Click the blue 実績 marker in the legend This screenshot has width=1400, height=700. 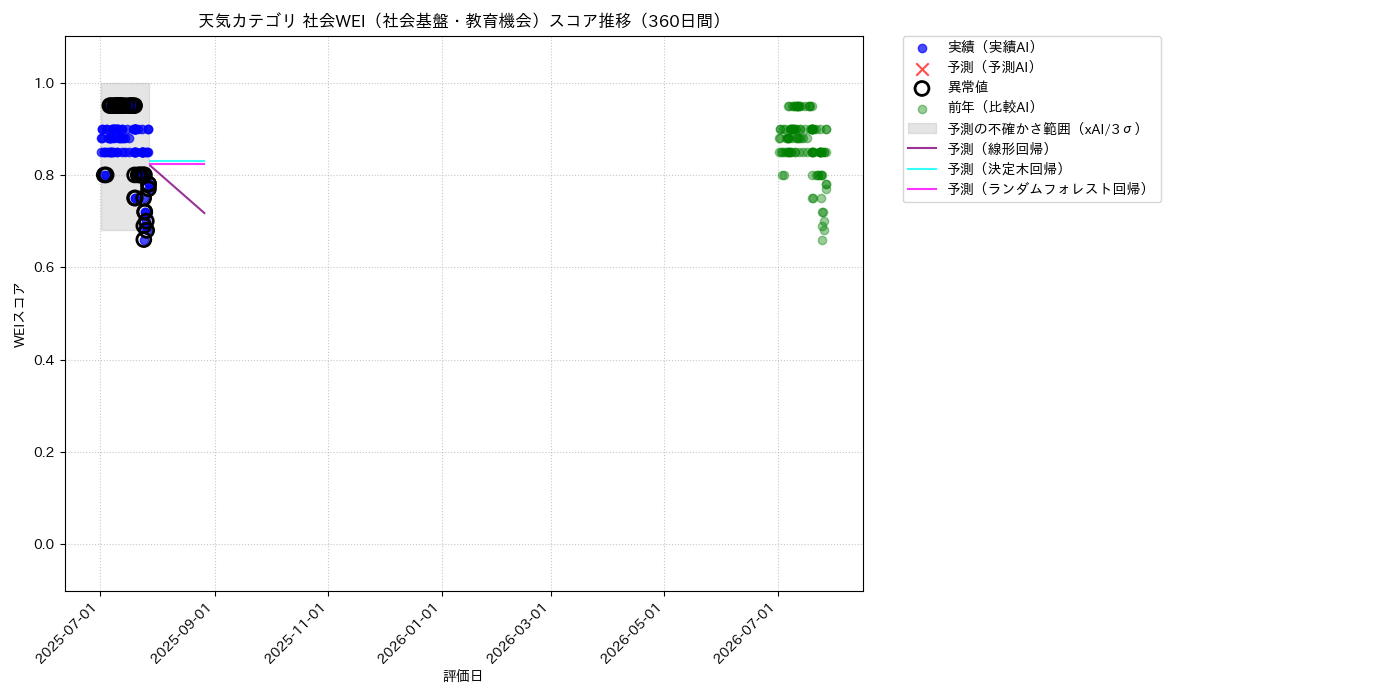tap(922, 48)
